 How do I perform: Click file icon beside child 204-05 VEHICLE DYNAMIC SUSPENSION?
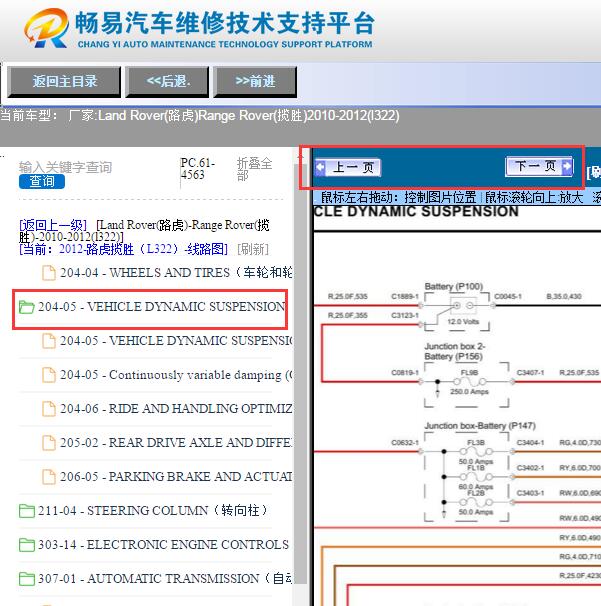[49, 341]
